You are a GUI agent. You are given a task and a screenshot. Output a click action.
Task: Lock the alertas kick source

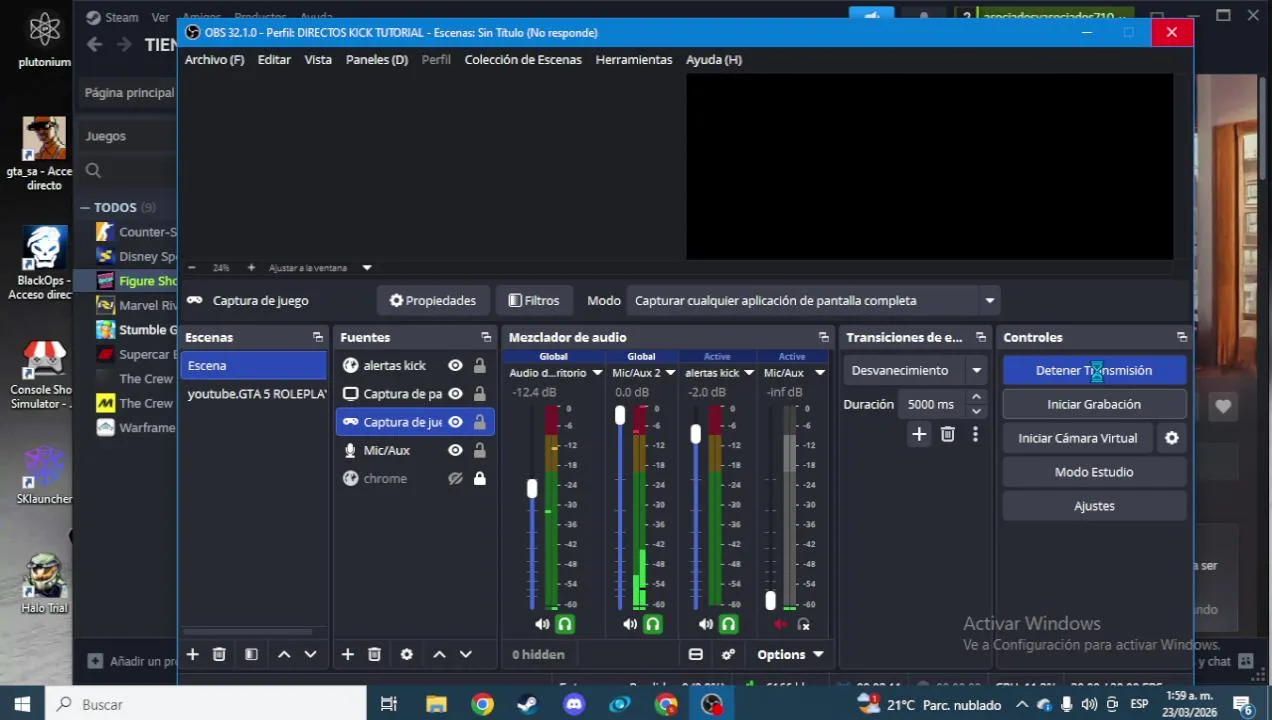coord(480,366)
